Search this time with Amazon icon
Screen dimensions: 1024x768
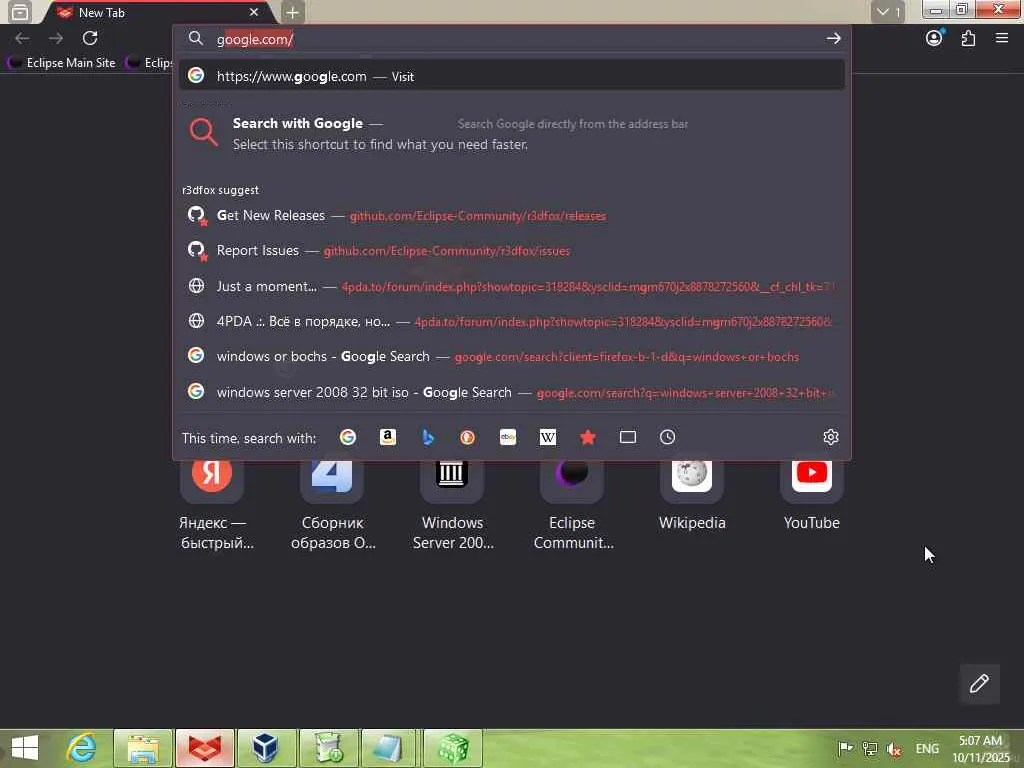pyautogui.click(x=388, y=437)
